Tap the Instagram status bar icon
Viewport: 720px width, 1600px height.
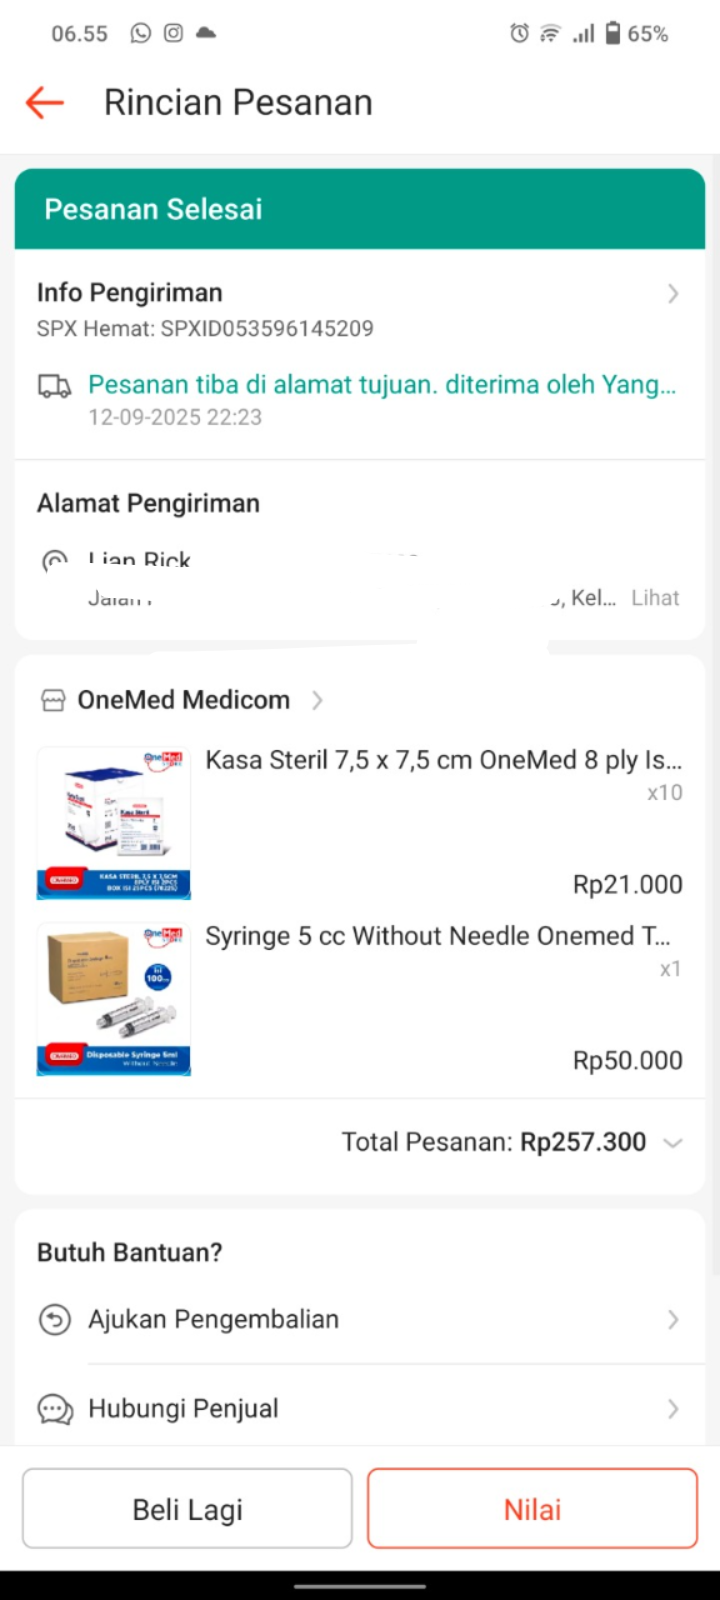tap(174, 33)
